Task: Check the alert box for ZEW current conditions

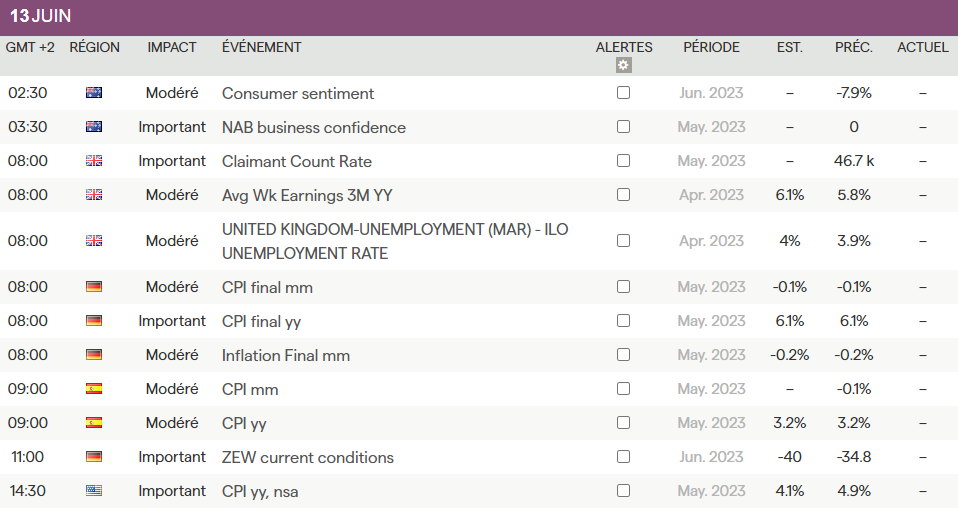Action: coord(624,457)
